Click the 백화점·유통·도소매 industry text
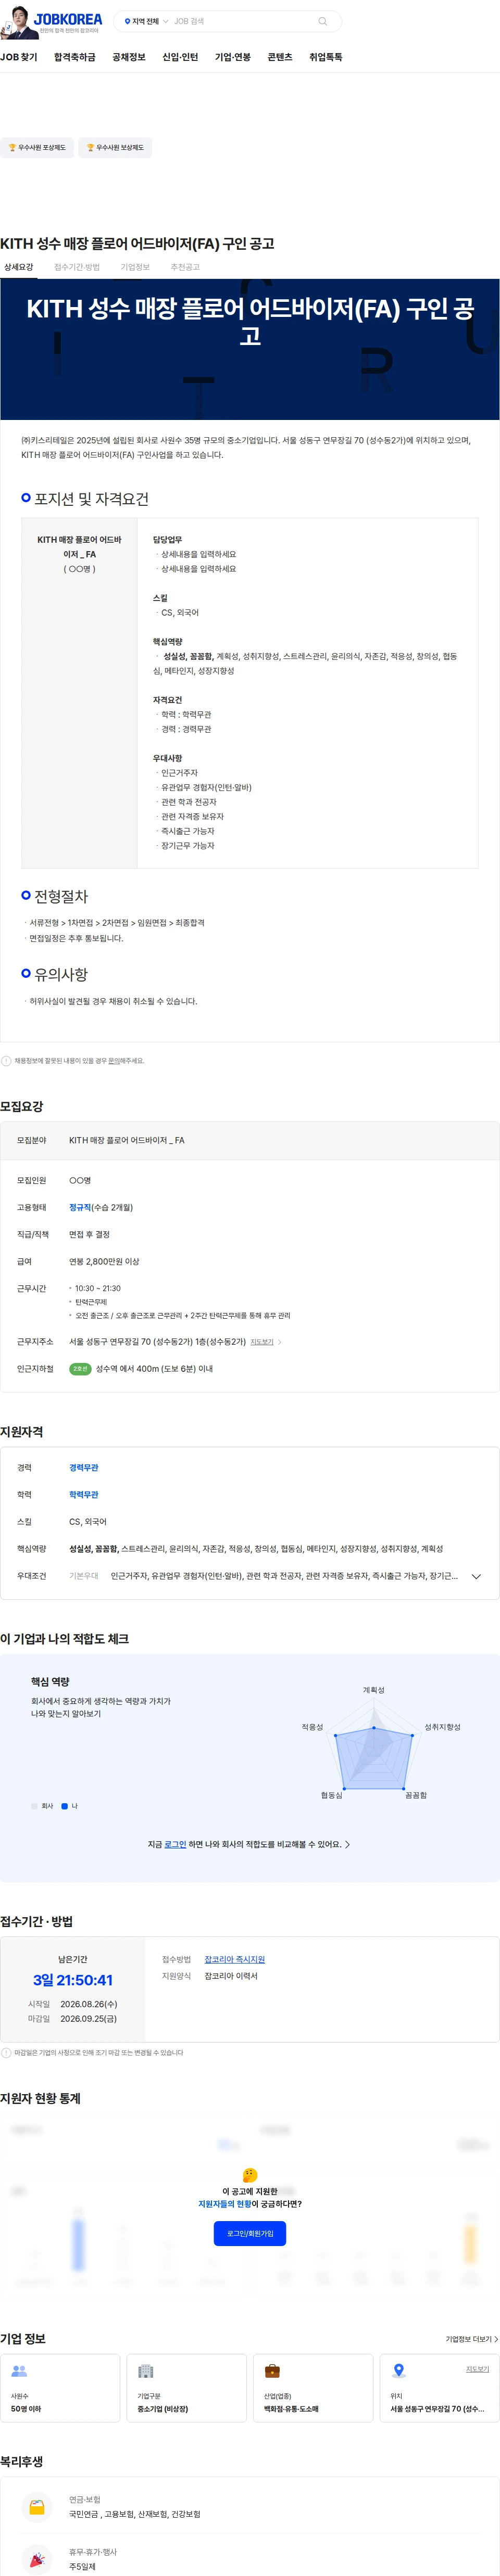This screenshot has width=500, height=2576. point(291,2409)
